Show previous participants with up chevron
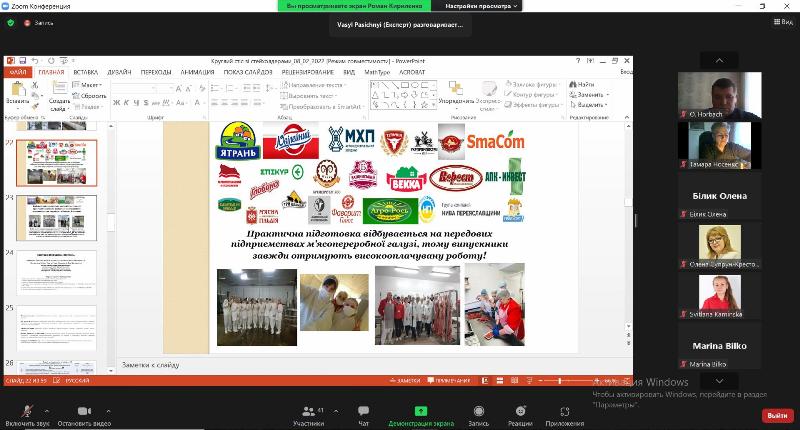 pyautogui.click(x=719, y=61)
